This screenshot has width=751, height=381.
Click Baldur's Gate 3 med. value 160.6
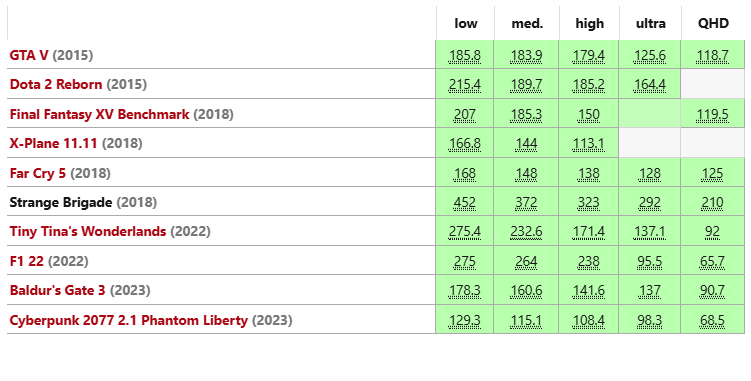coord(526,291)
